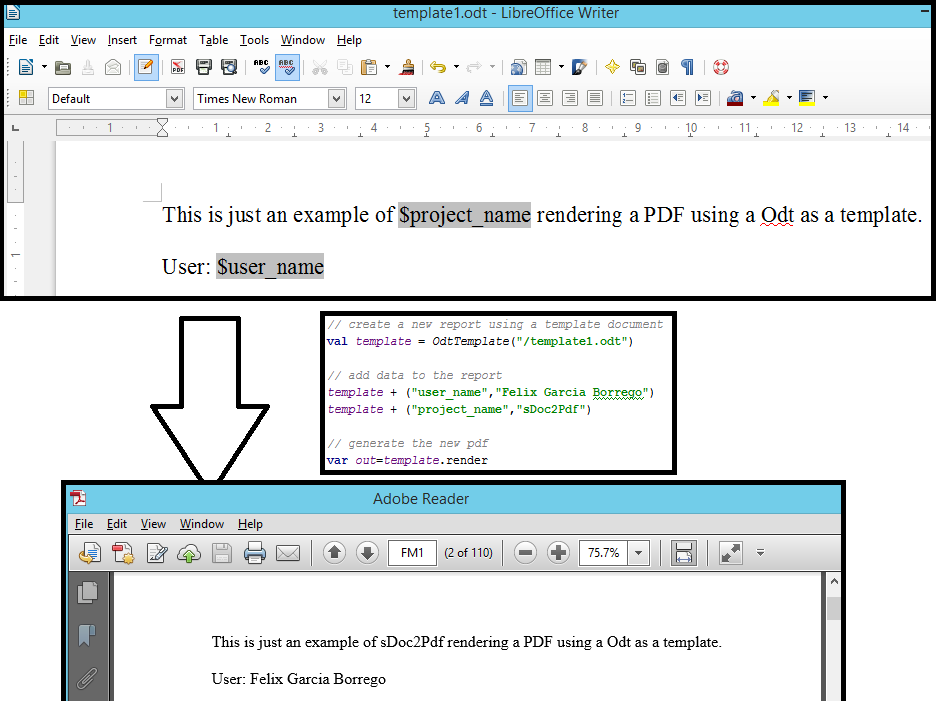
Task: Click Increase Indent icon
Action: 703,98
